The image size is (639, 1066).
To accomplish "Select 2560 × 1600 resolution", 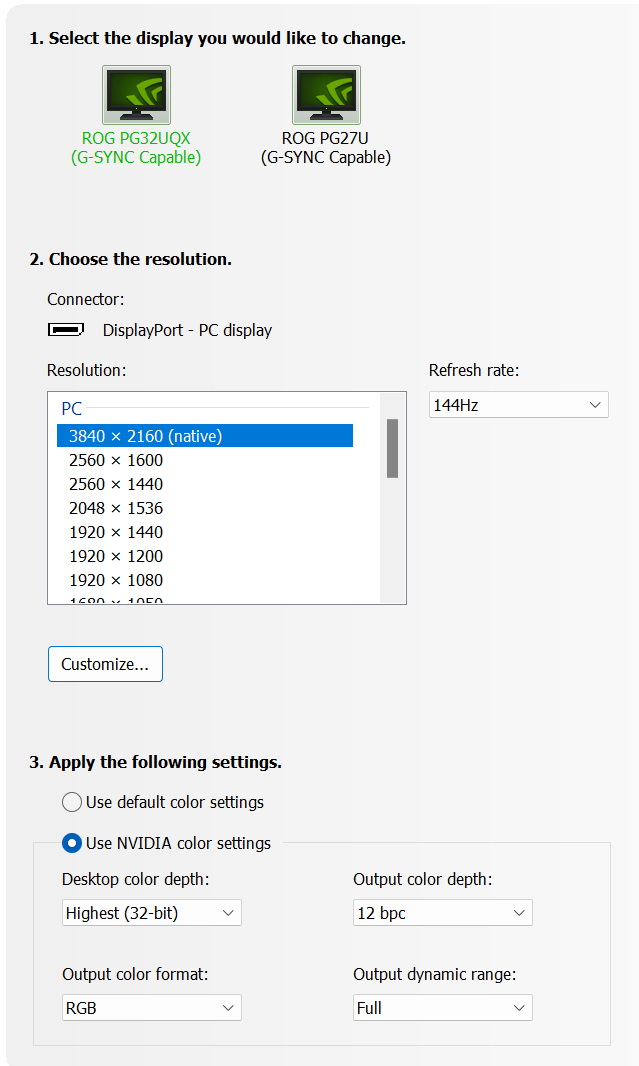I will tap(116, 460).
